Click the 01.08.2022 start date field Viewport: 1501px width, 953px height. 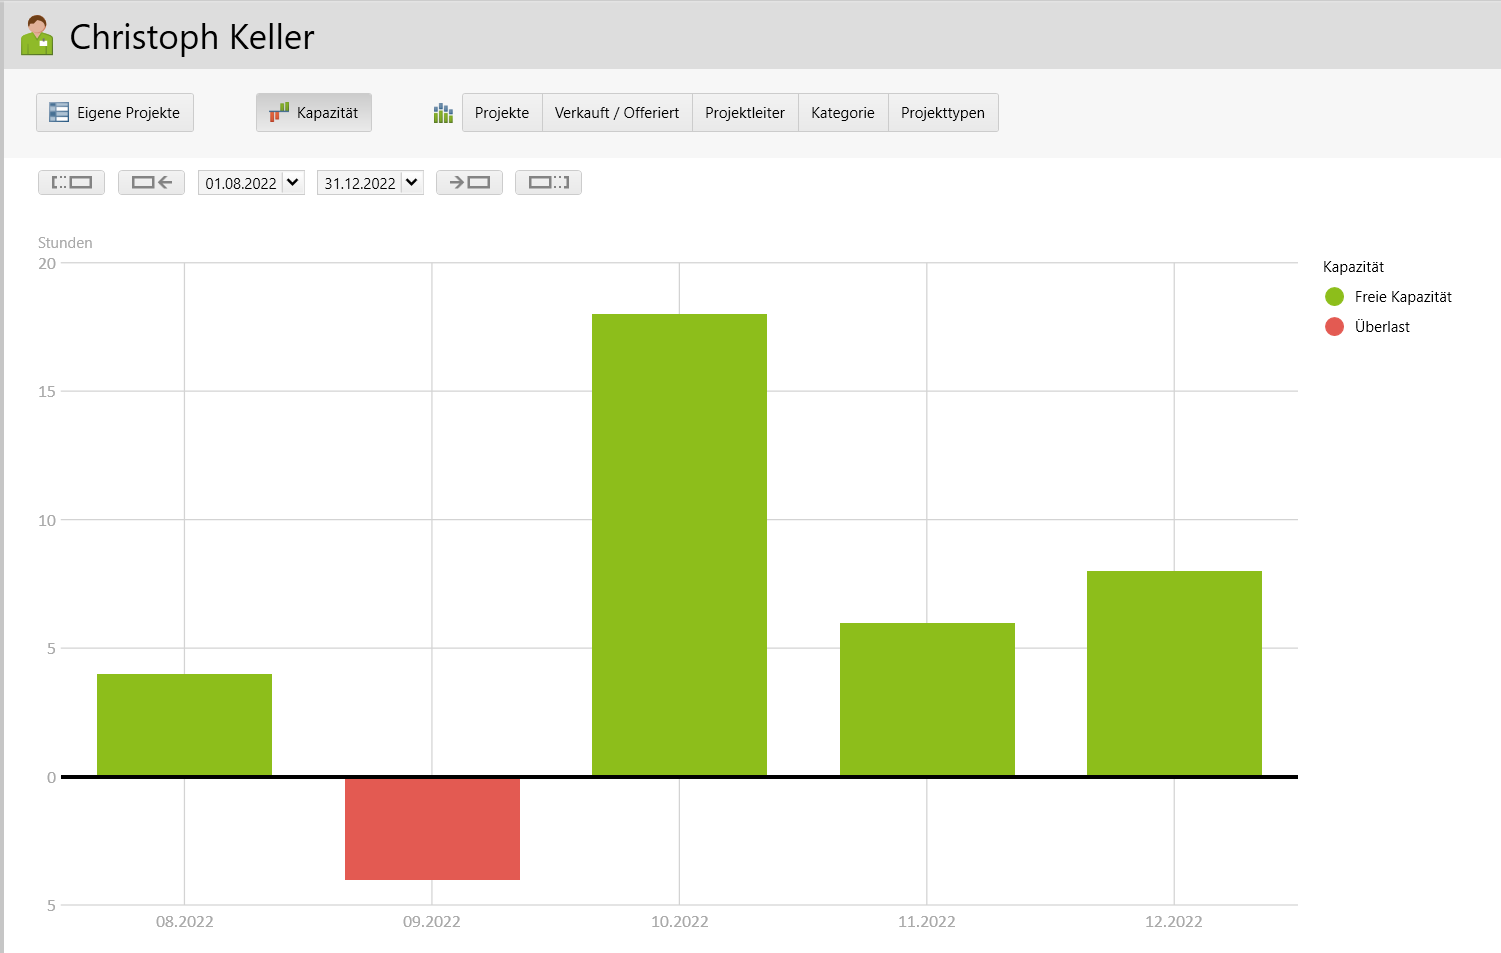(240, 183)
